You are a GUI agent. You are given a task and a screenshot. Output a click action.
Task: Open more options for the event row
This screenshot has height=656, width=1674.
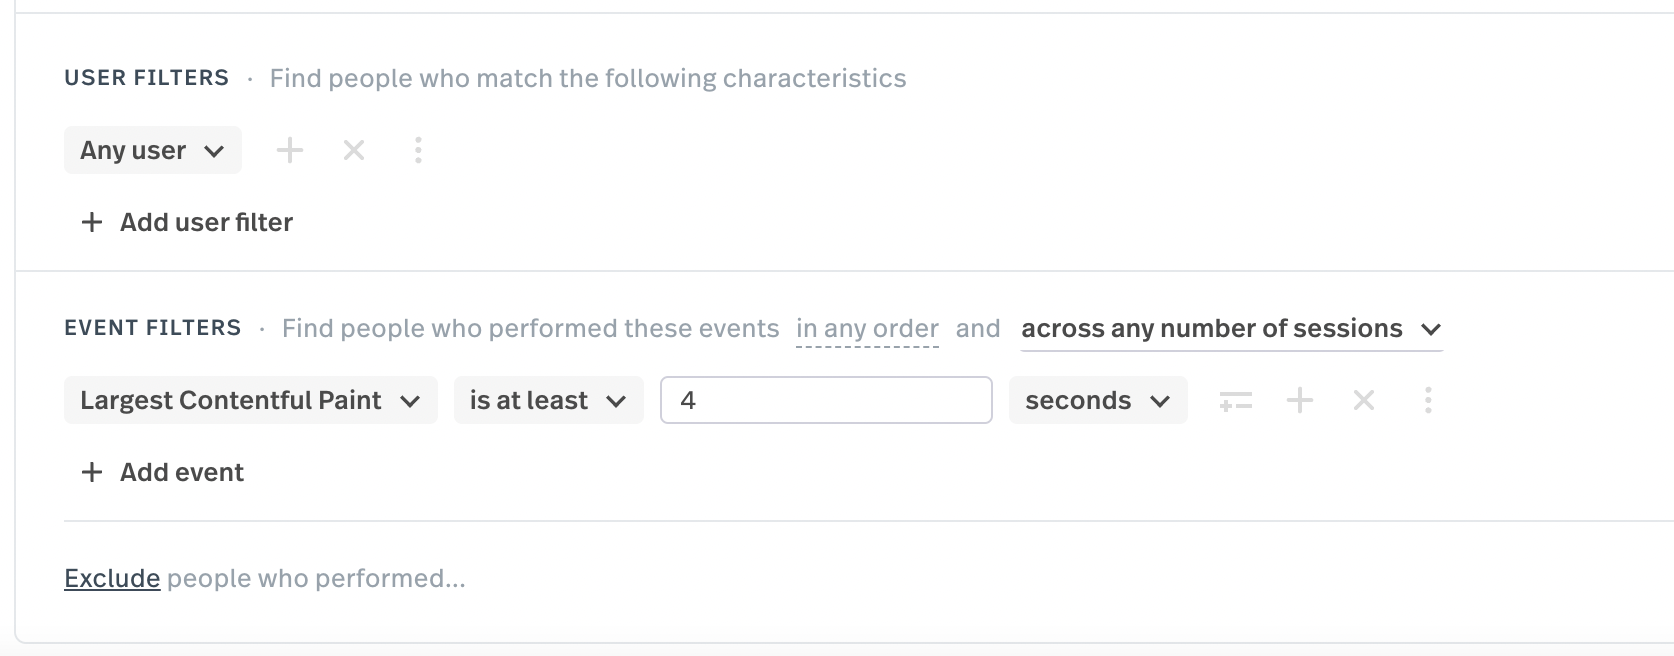1428,401
